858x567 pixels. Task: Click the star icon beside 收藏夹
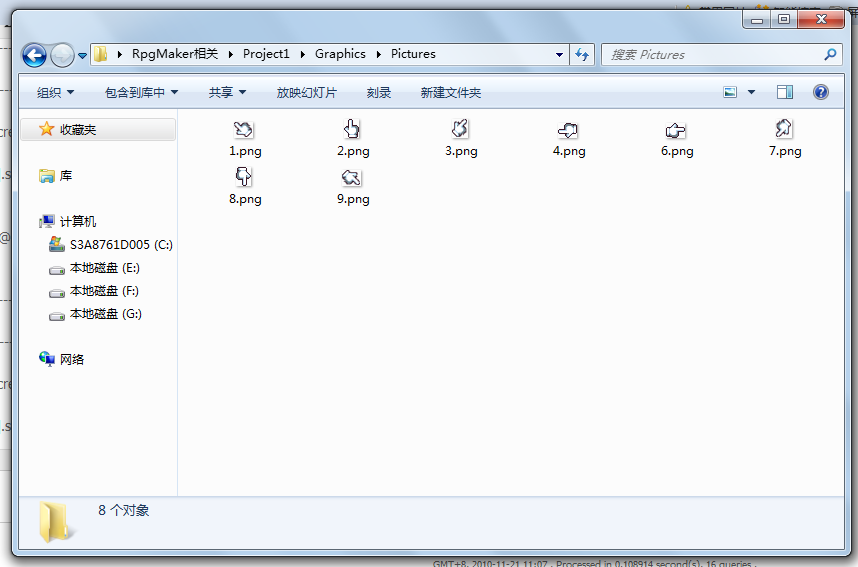tap(47, 129)
